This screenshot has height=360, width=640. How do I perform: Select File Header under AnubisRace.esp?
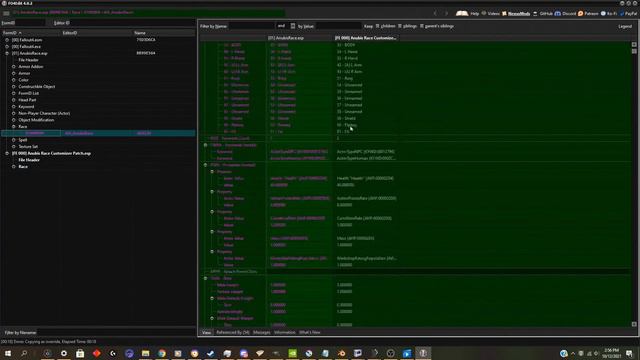(x=29, y=60)
